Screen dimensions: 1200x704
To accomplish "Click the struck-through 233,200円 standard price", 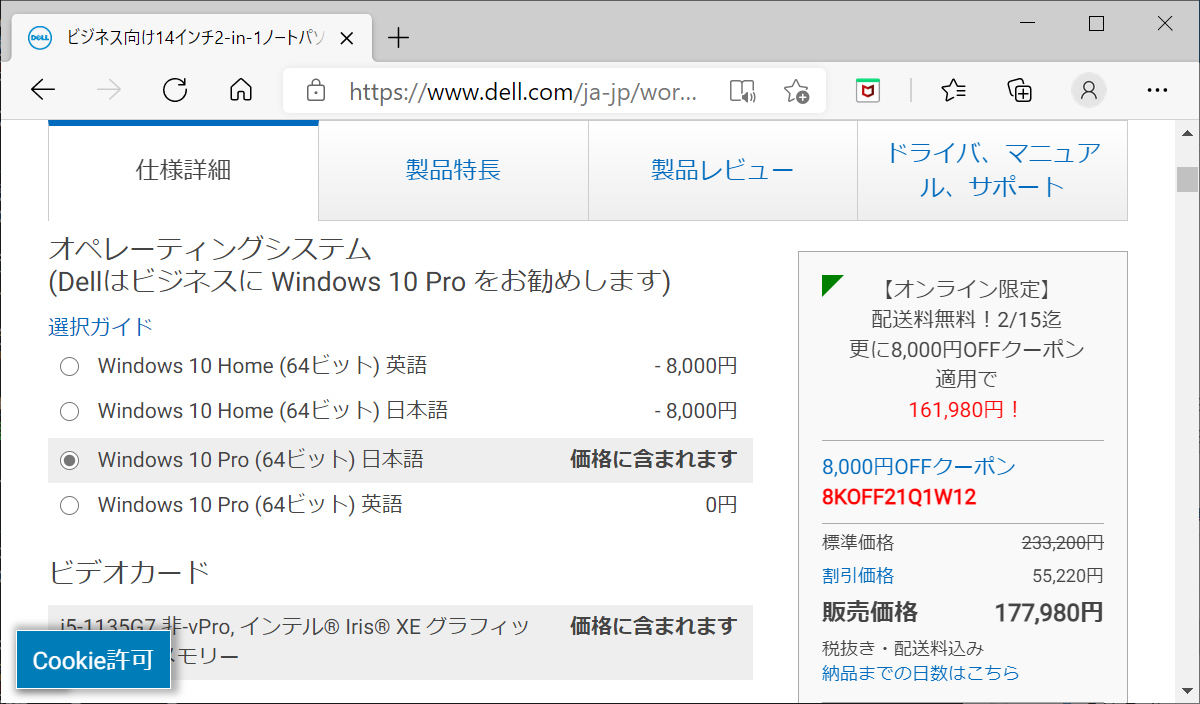I will [x=1062, y=543].
